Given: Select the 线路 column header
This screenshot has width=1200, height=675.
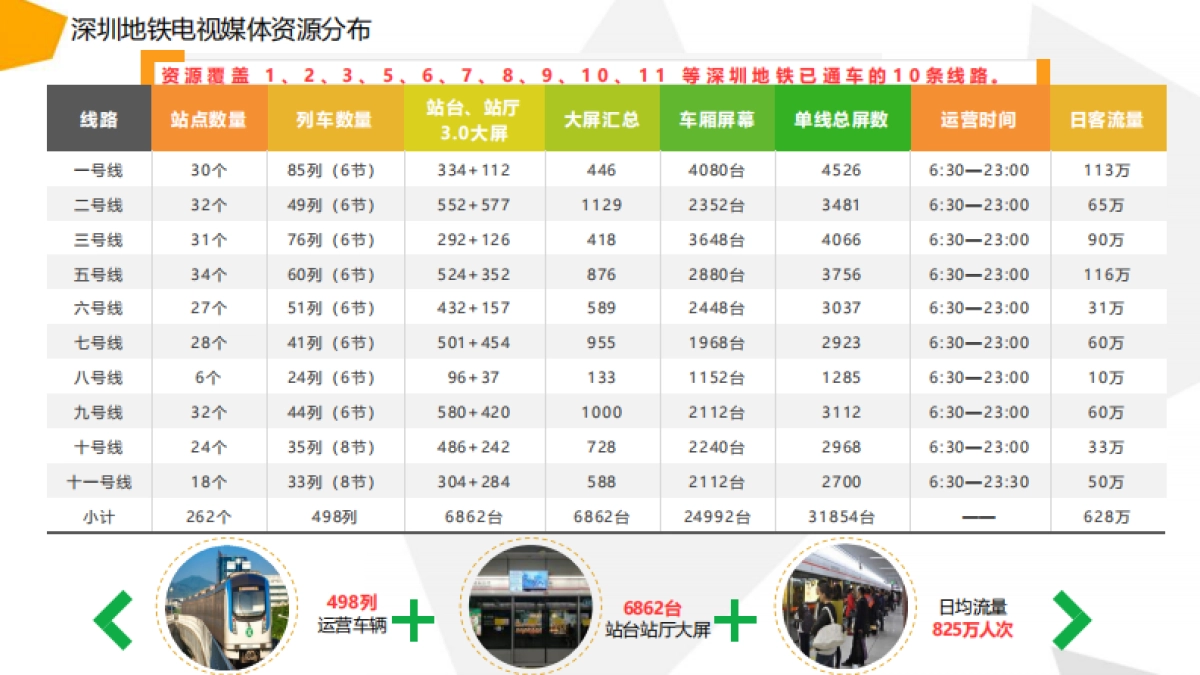Looking at the screenshot, I should [96, 119].
